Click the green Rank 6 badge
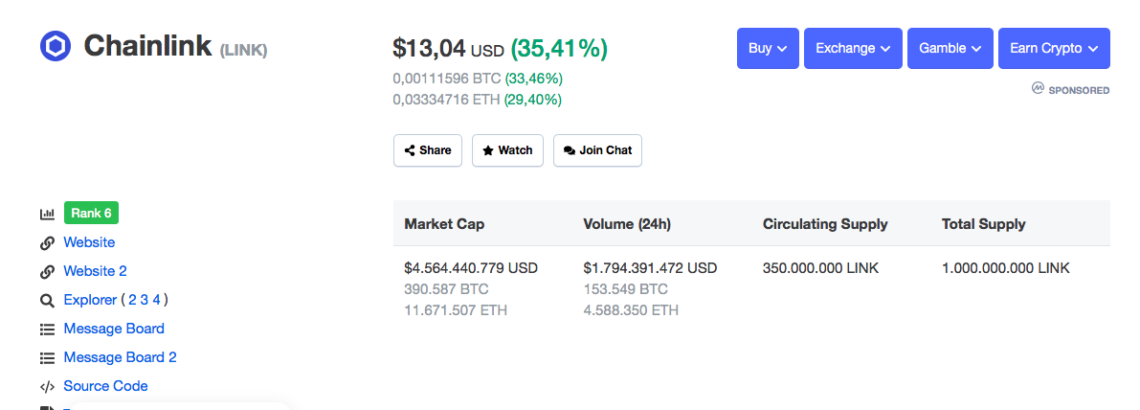The width and height of the screenshot is (1140, 410). (x=91, y=213)
